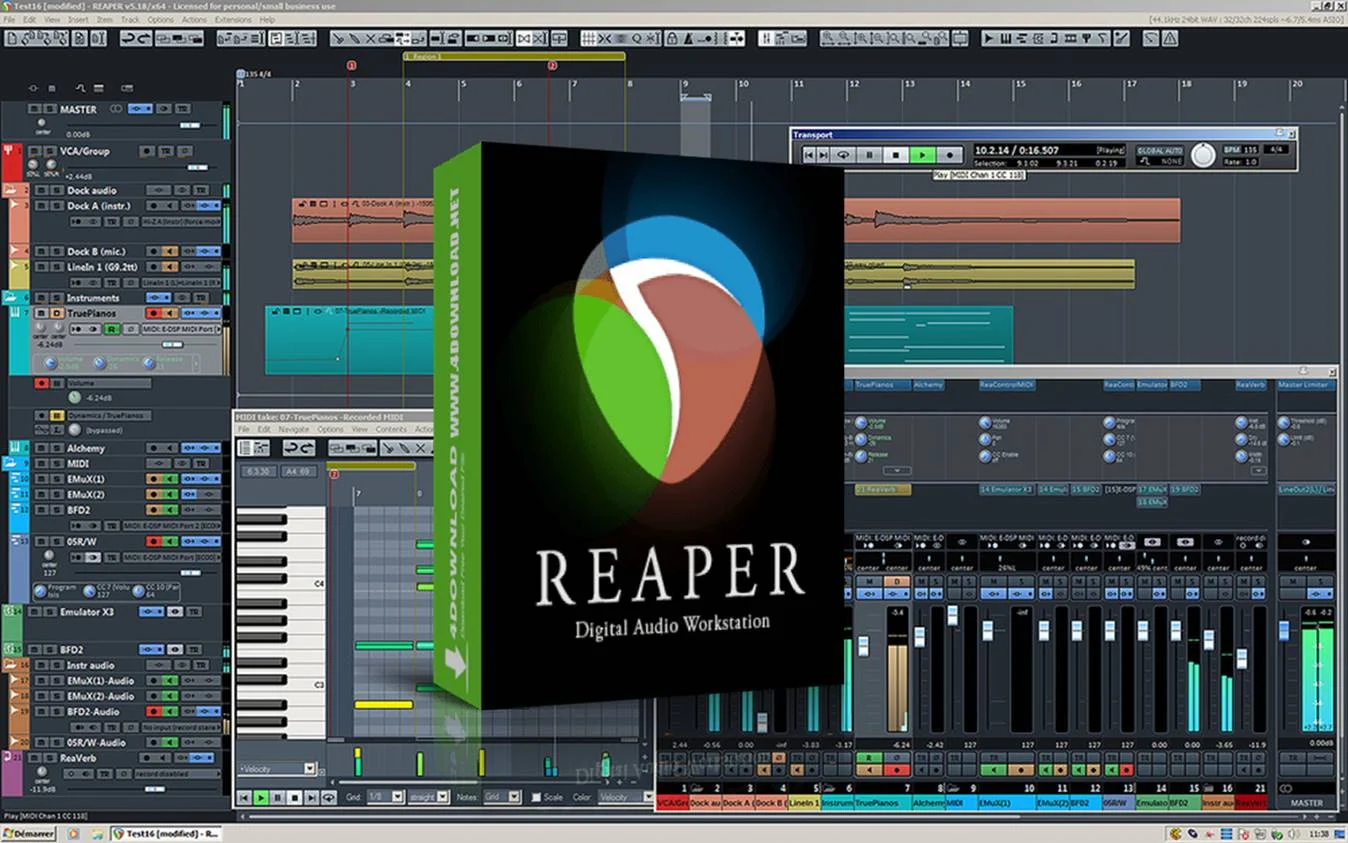
Task: Toggle the repeat loop button in Transport
Action: 843,155
